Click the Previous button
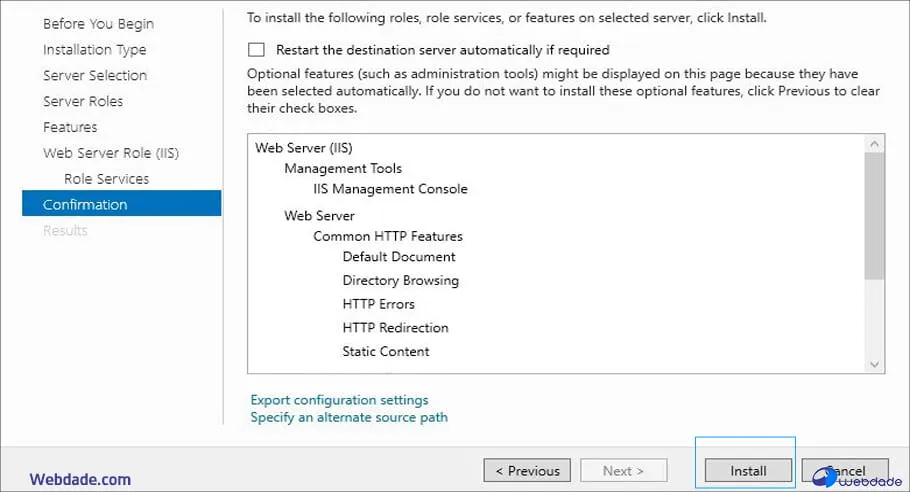 (x=527, y=471)
